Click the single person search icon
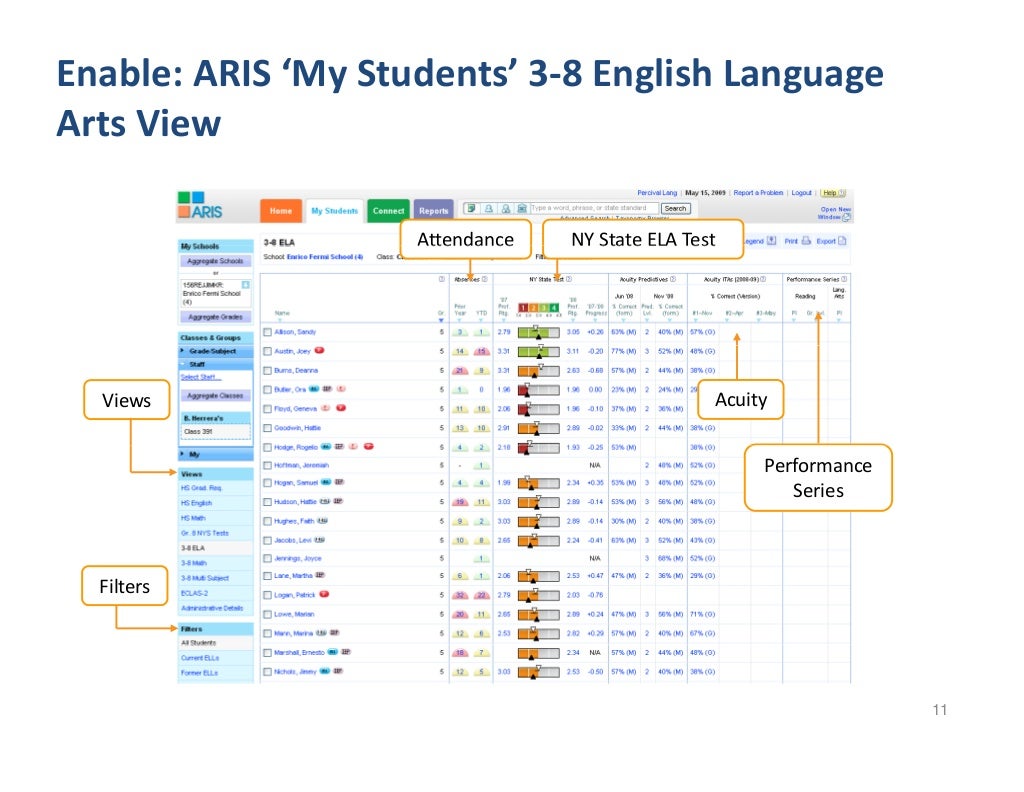The width and height of the screenshot is (1024, 792). 488,208
